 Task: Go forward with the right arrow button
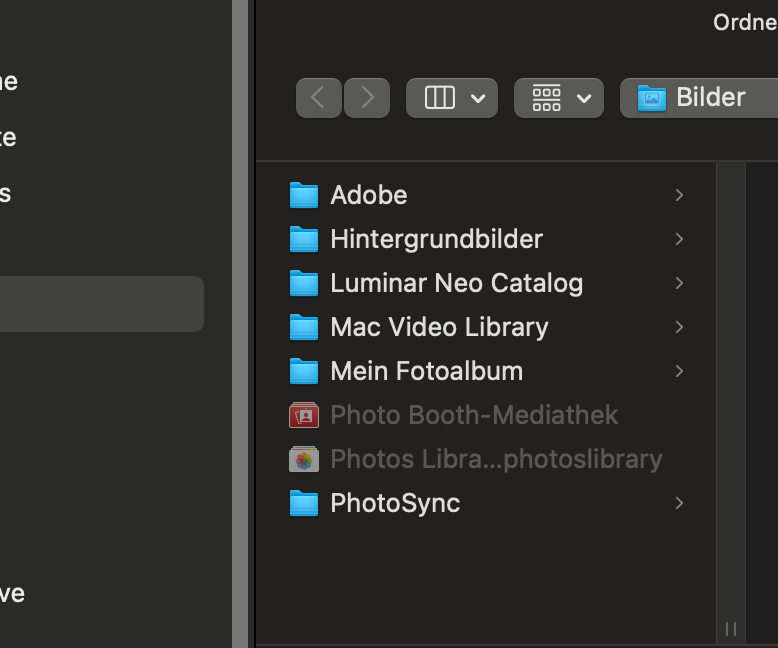click(367, 98)
